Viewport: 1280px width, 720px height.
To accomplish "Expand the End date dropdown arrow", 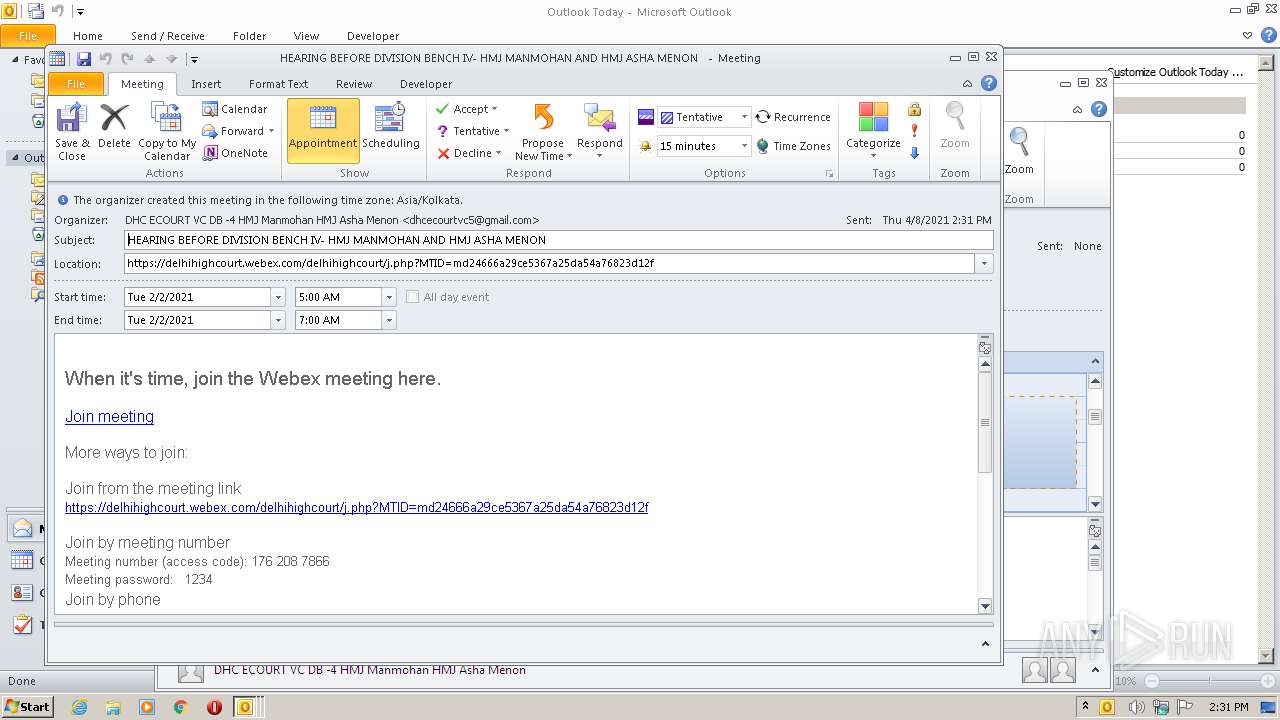I will click(278, 320).
